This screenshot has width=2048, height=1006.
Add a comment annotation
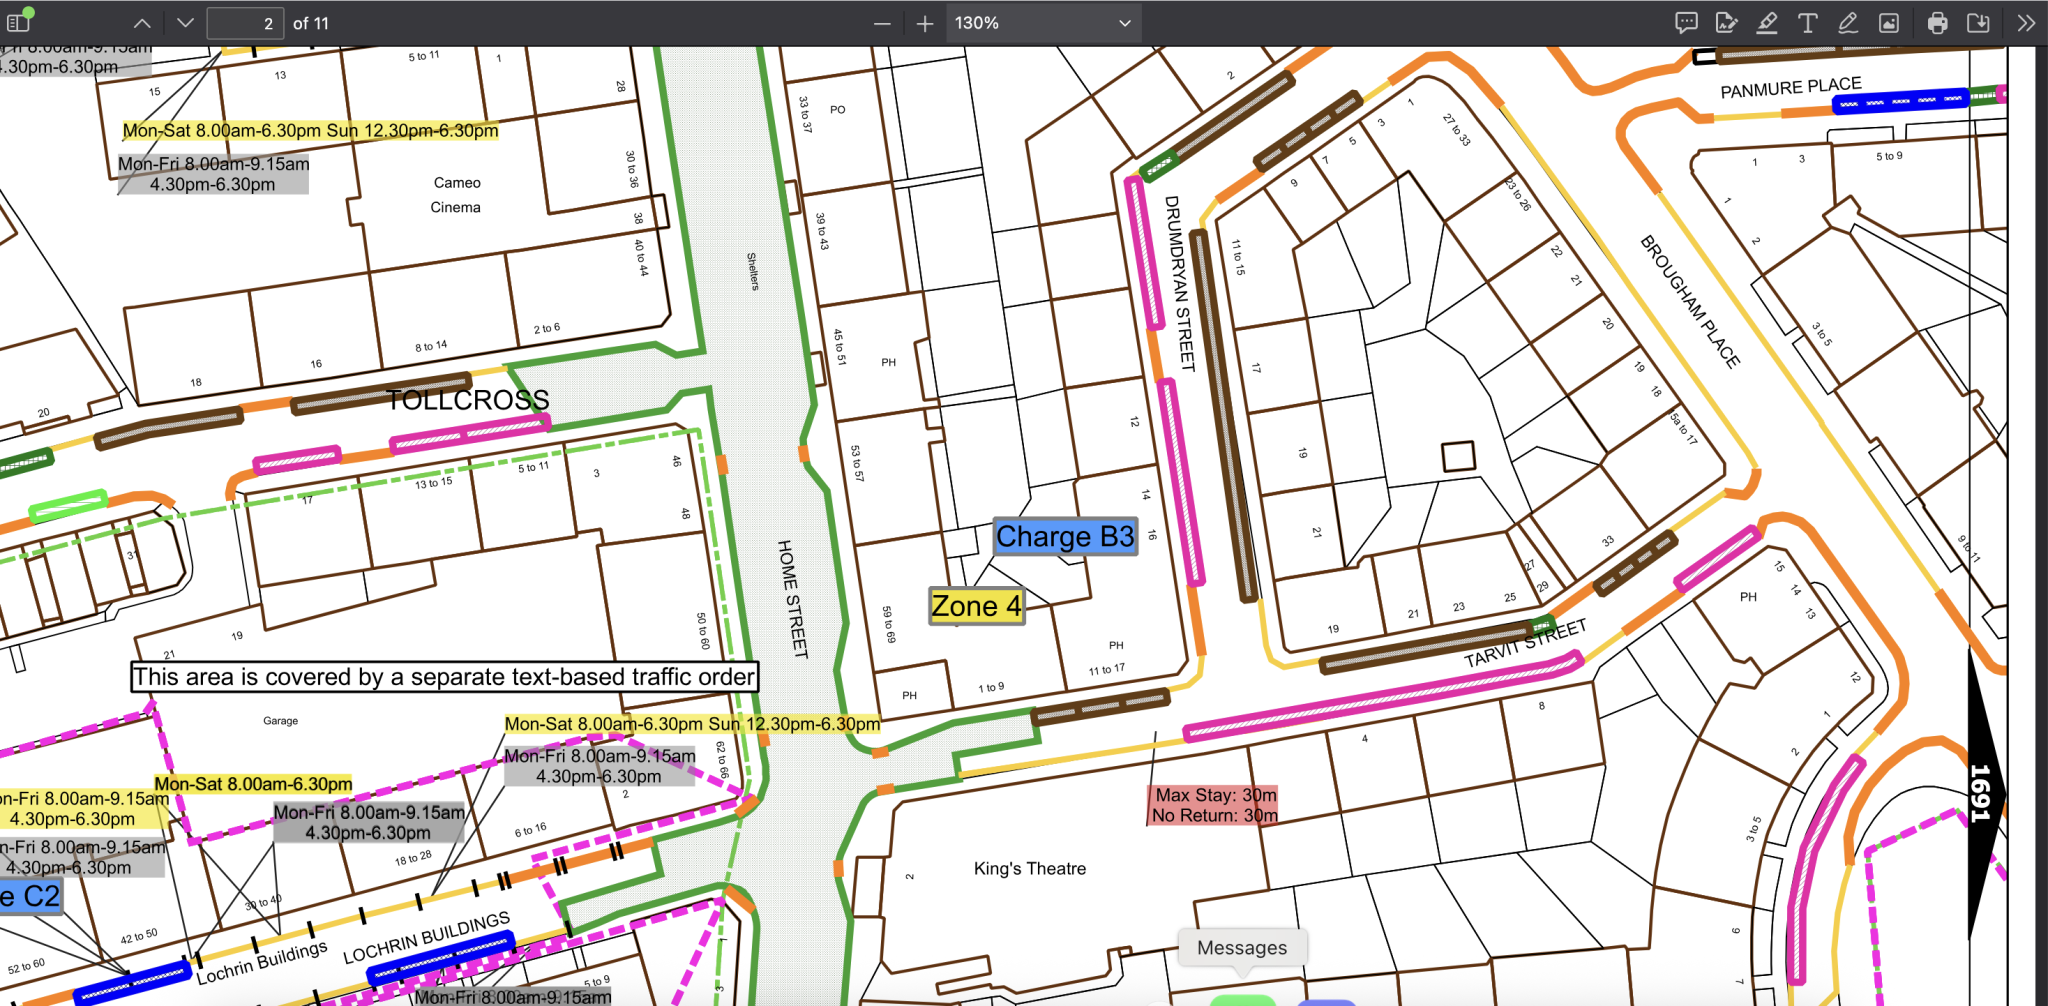tap(1686, 23)
